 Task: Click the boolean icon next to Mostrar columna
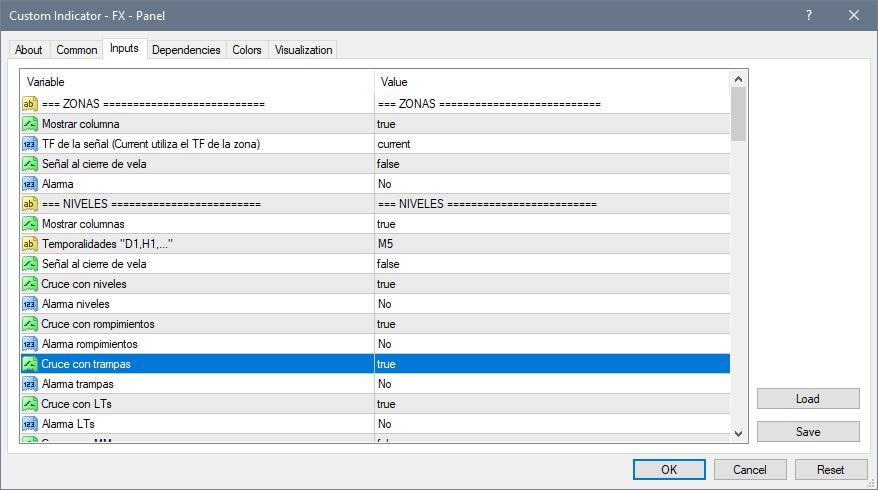(29, 124)
